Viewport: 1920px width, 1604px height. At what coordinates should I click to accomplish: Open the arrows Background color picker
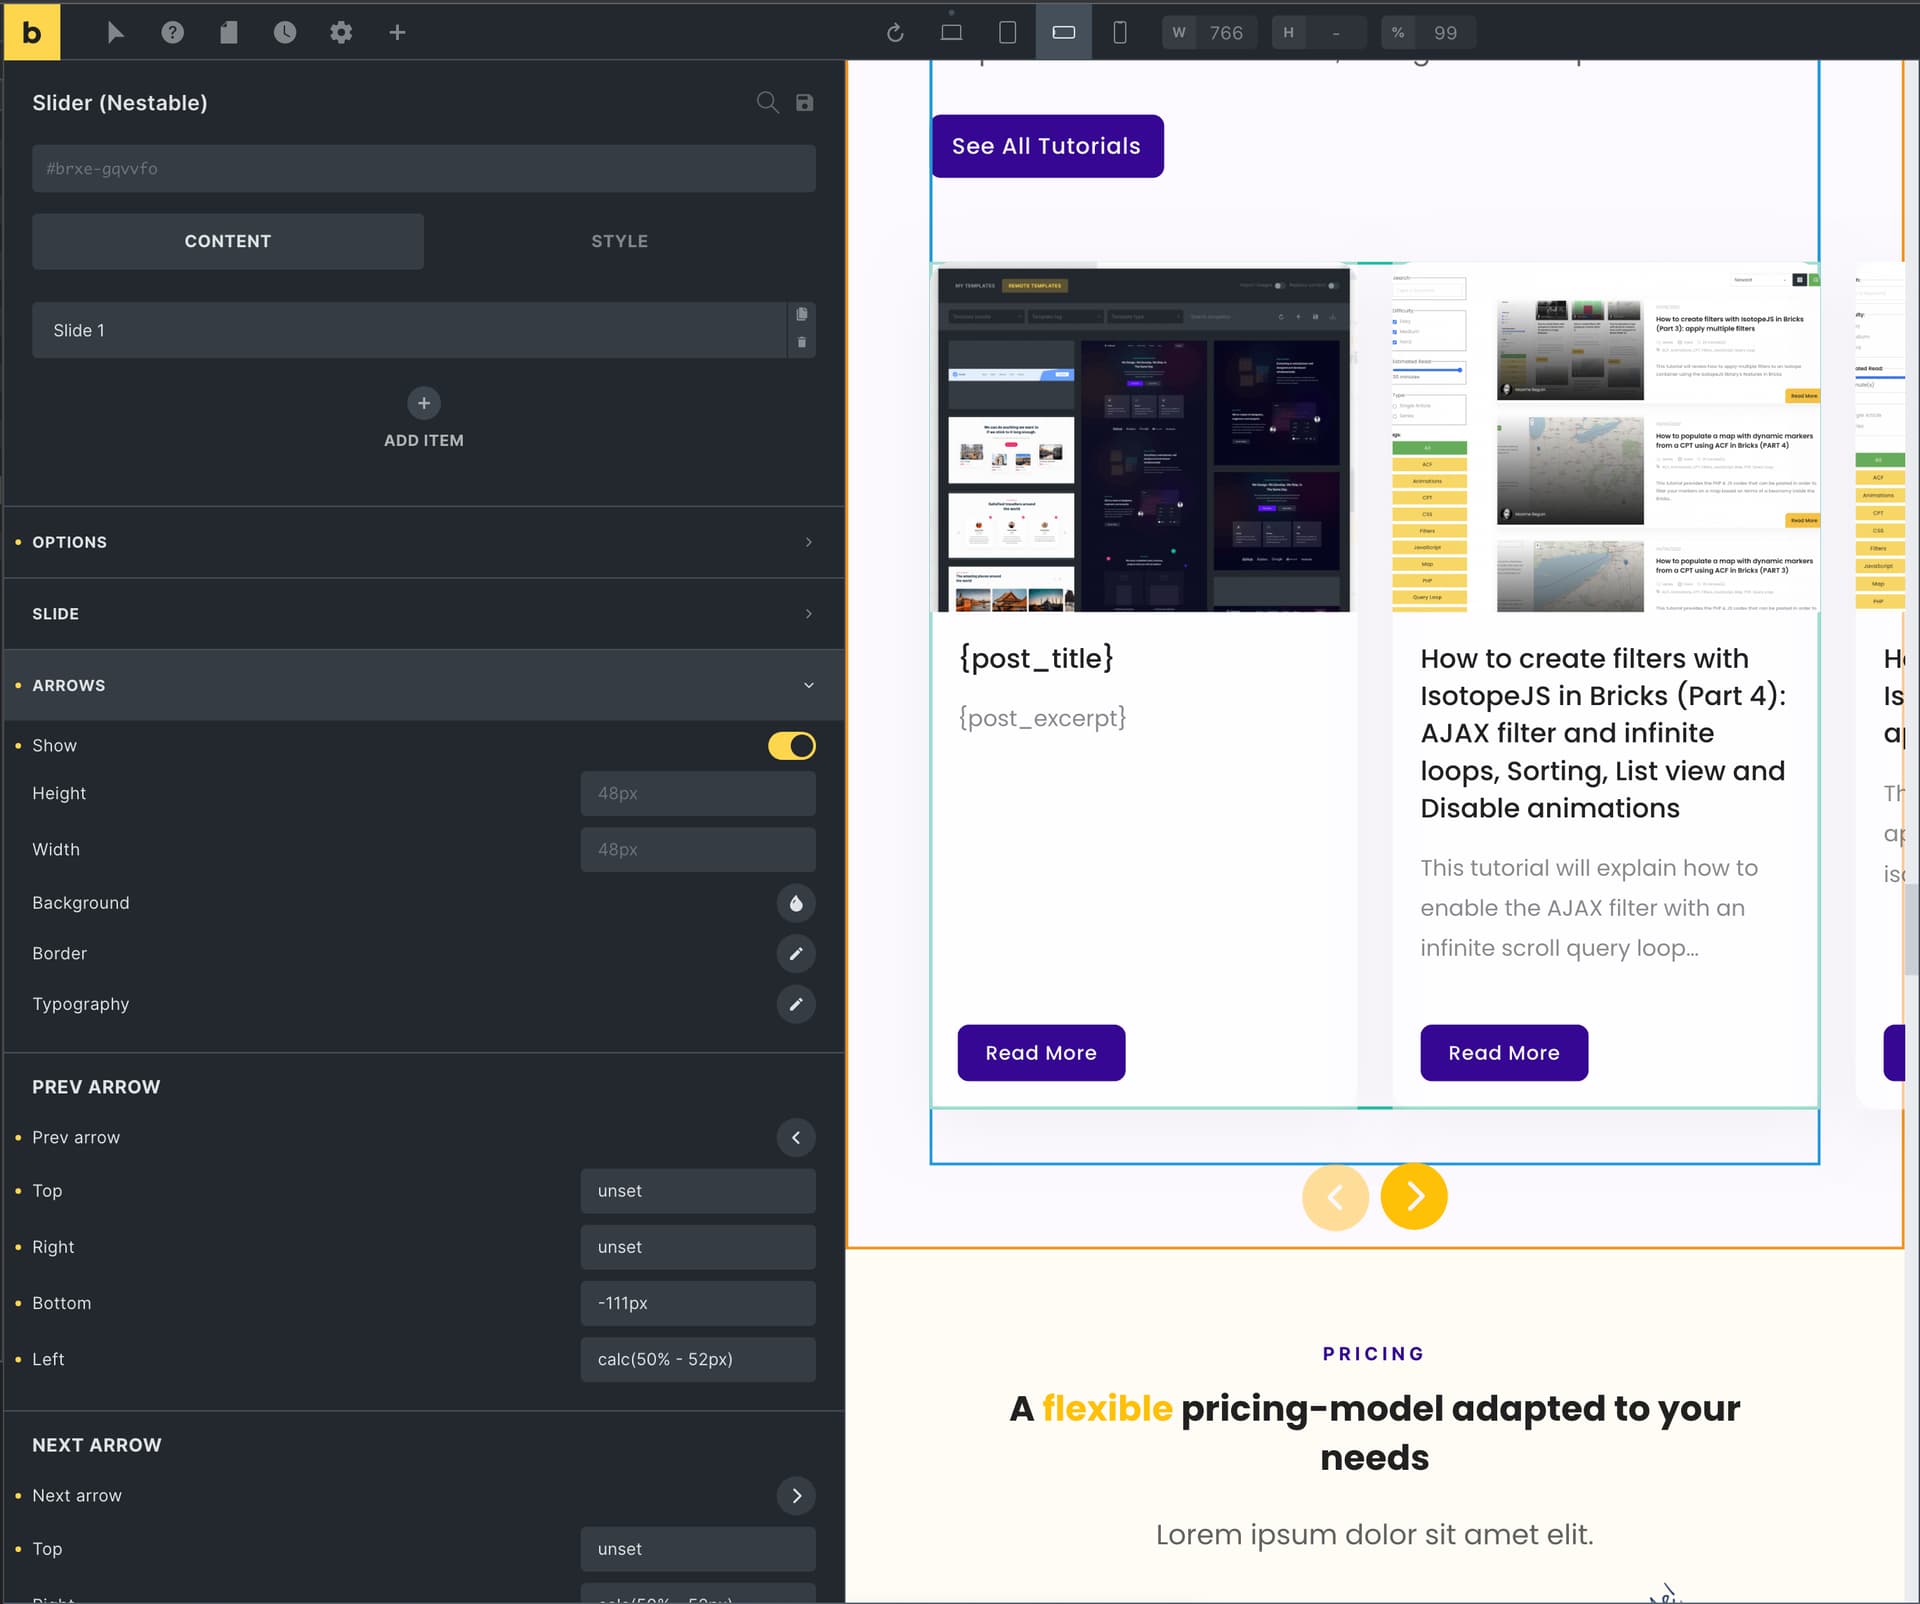(795, 903)
